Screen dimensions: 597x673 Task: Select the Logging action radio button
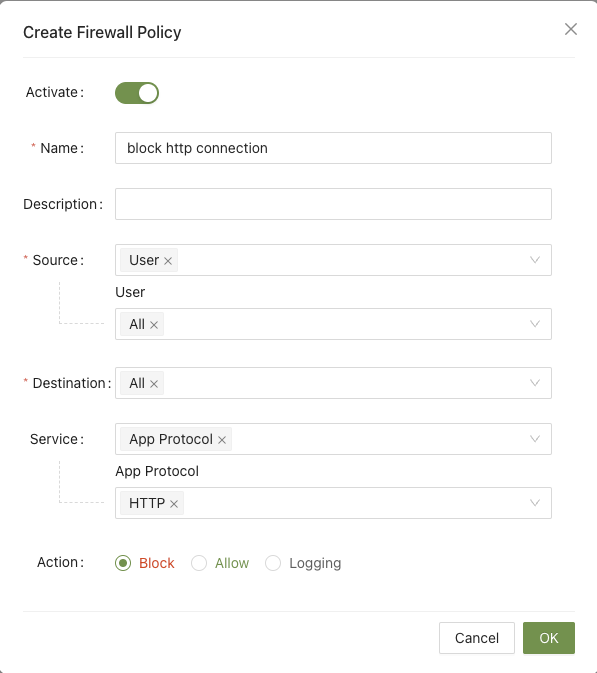pos(273,563)
